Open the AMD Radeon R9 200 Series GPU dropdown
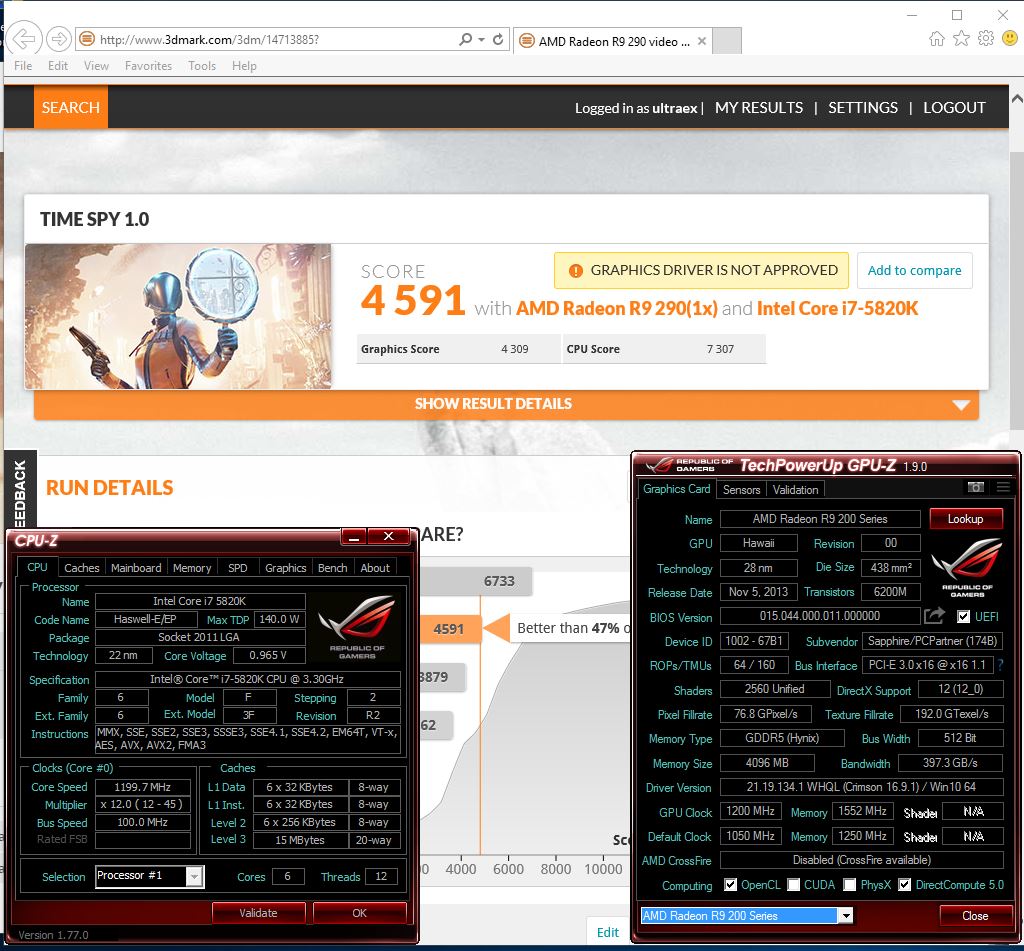1024x951 pixels. pyautogui.click(x=846, y=916)
